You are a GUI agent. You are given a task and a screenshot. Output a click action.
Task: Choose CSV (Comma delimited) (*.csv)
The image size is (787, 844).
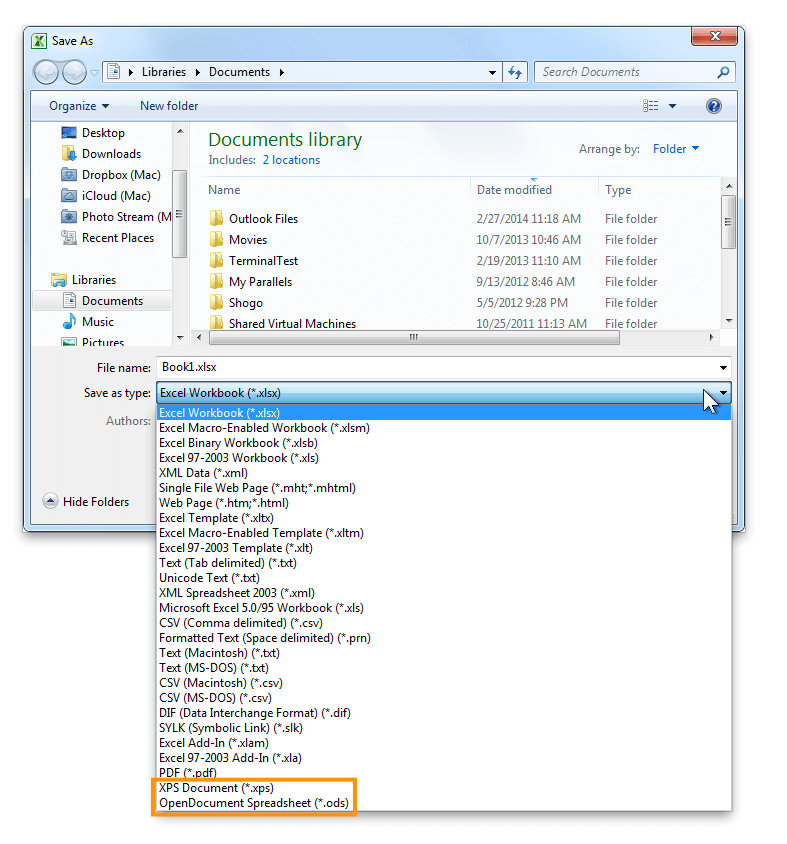(x=444, y=623)
